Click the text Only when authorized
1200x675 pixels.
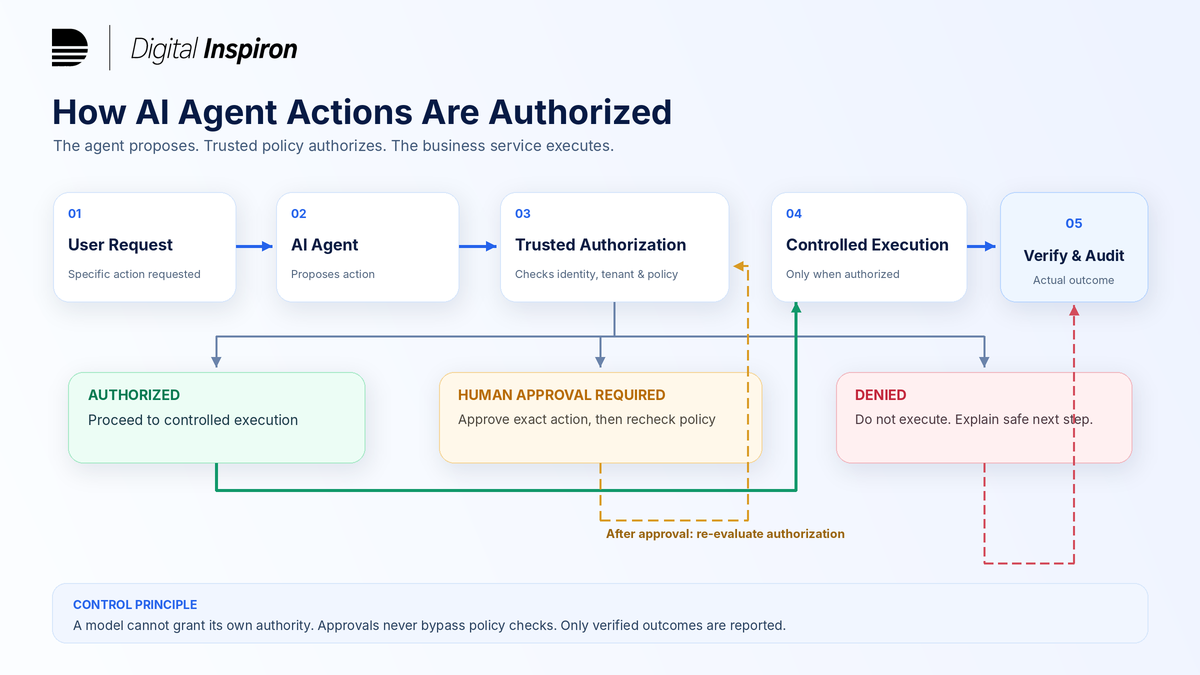[x=843, y=274]
